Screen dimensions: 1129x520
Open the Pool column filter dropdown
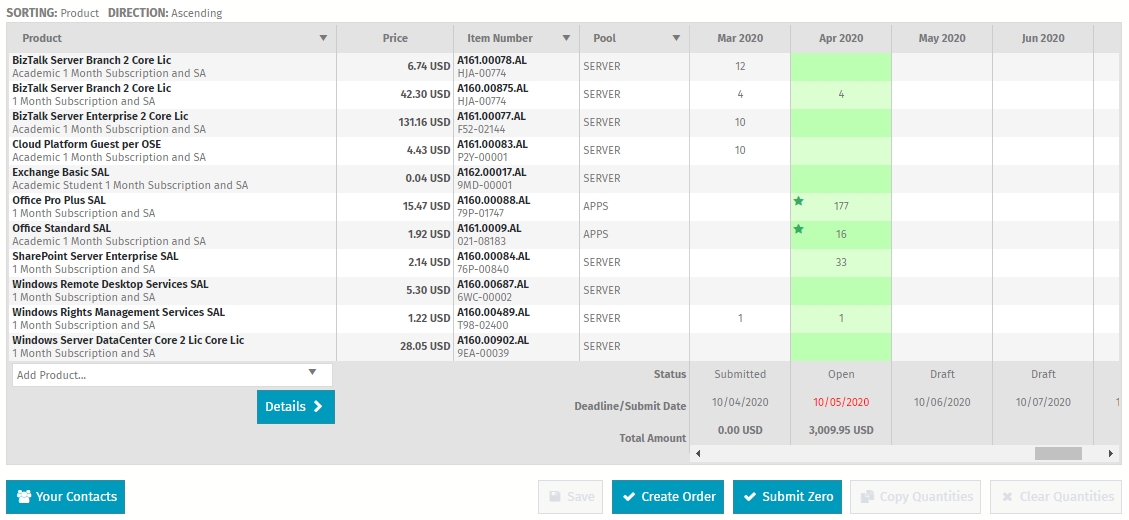tap(676, 38)
